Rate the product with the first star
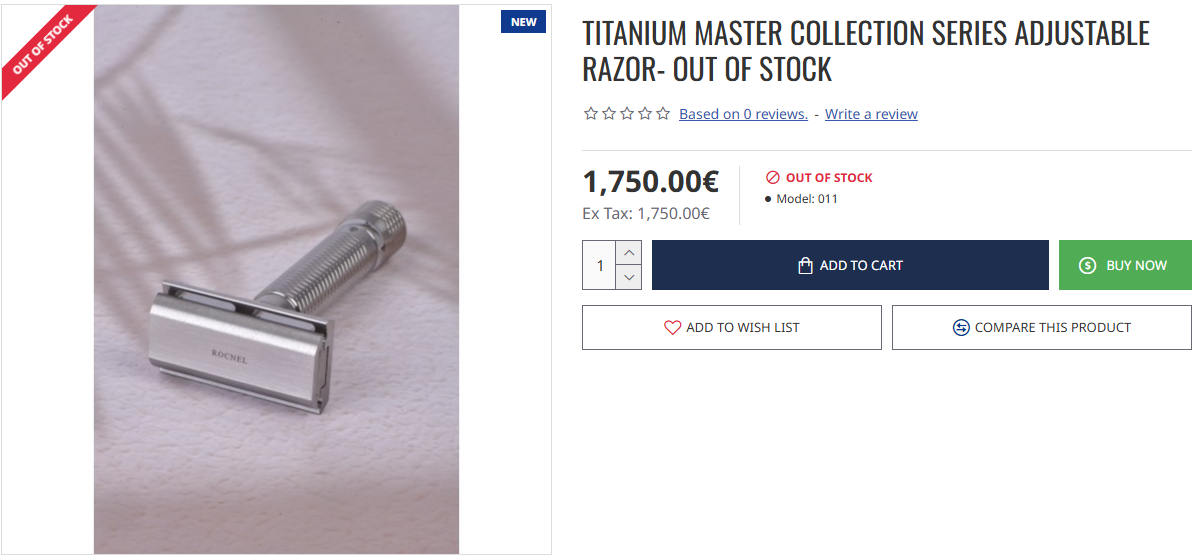Screen dimensions: 1192x556 click(x=591, y=114)
